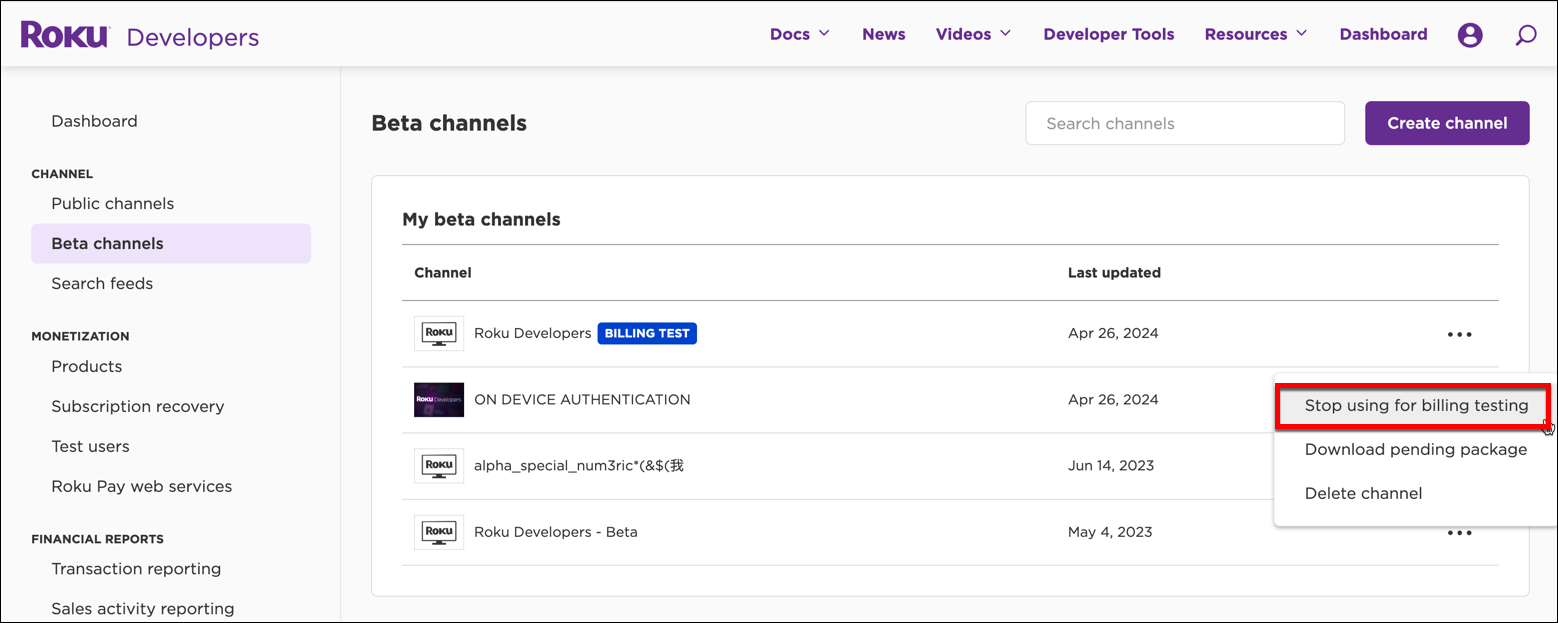The image size is (1558, 623).
Task: Go to Public channels
Action: [112, 203]
